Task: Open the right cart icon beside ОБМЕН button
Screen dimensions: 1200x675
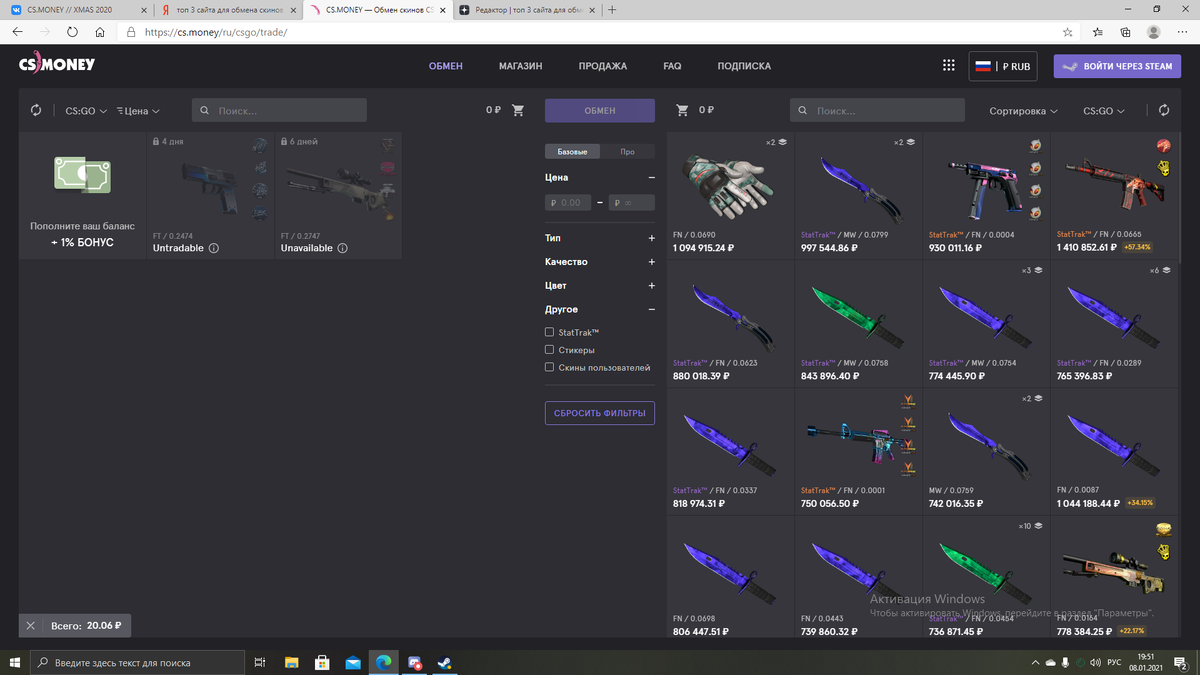Action: tap(683, 110)
